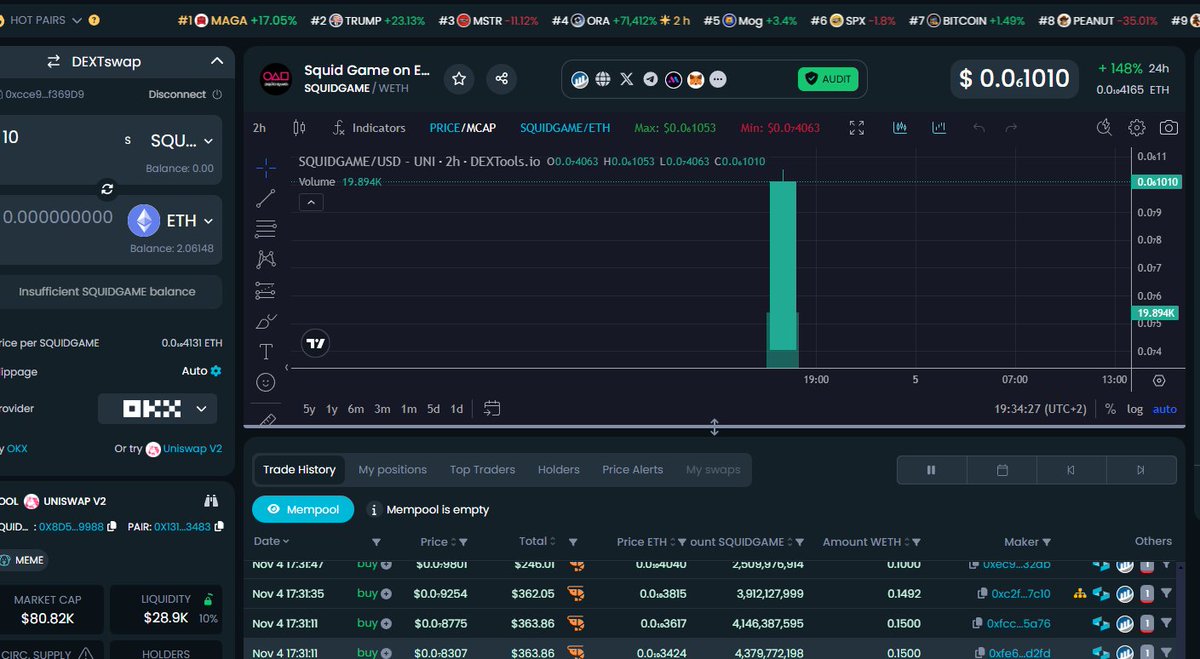
Task: Set chart range to 6m
Action: click(356, 409)
